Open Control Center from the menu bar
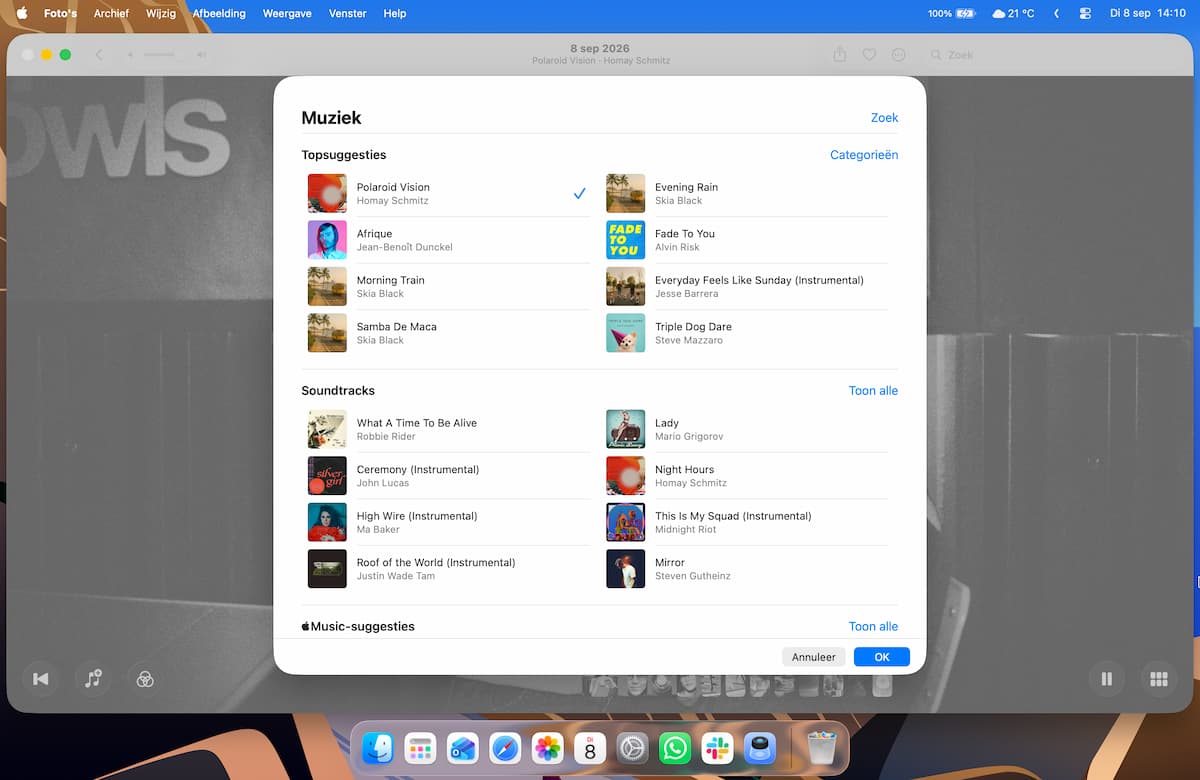This screenshot has width=1200, height=780. (1086, 14)
